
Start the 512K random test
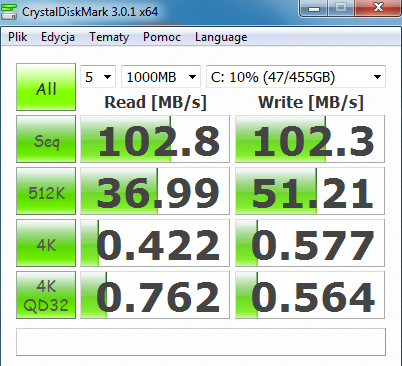point(46,191)
